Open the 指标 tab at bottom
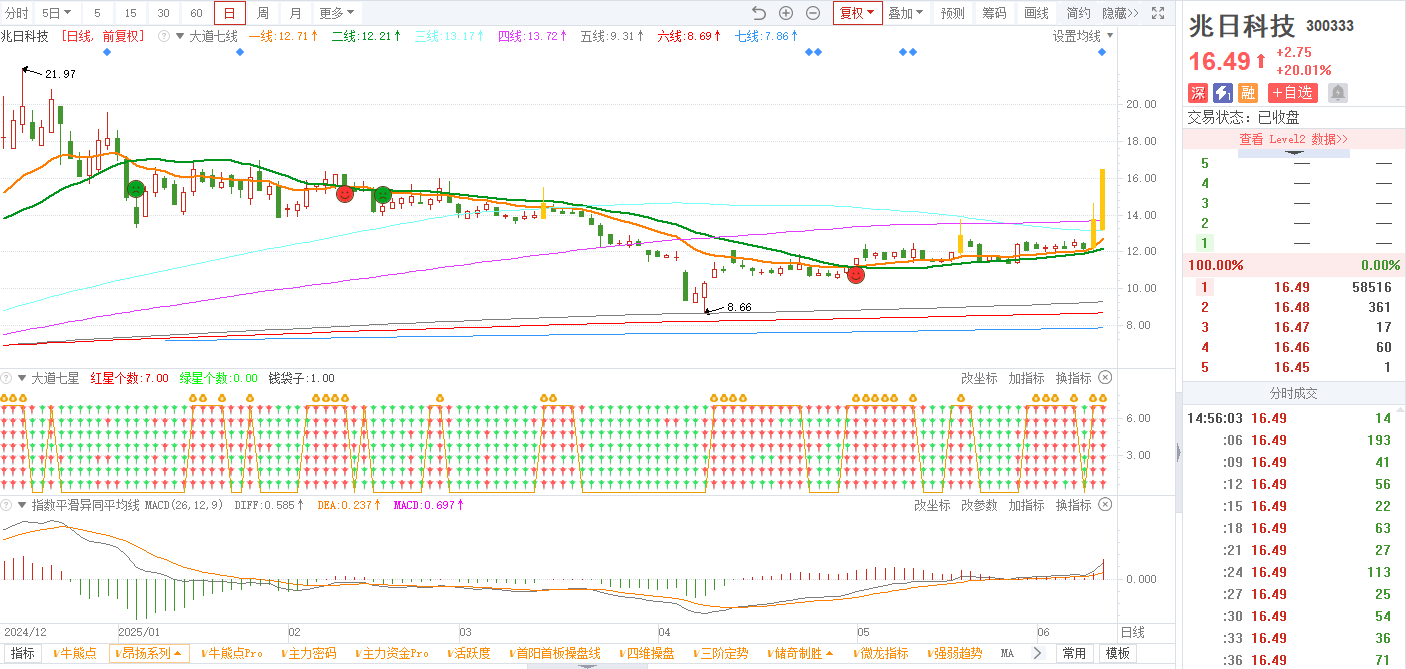 click(22, 653)
